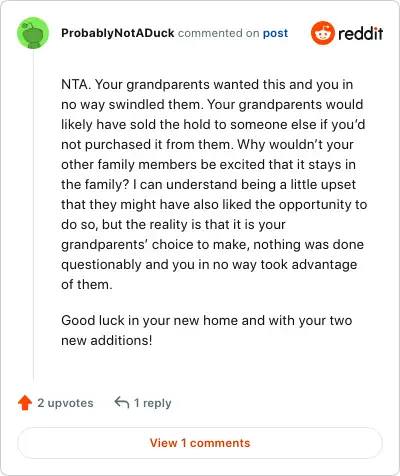Click the line starting "likely have sold the hold"
The height and width of the screenshot is (476, 400).
(x=213, y=124)
